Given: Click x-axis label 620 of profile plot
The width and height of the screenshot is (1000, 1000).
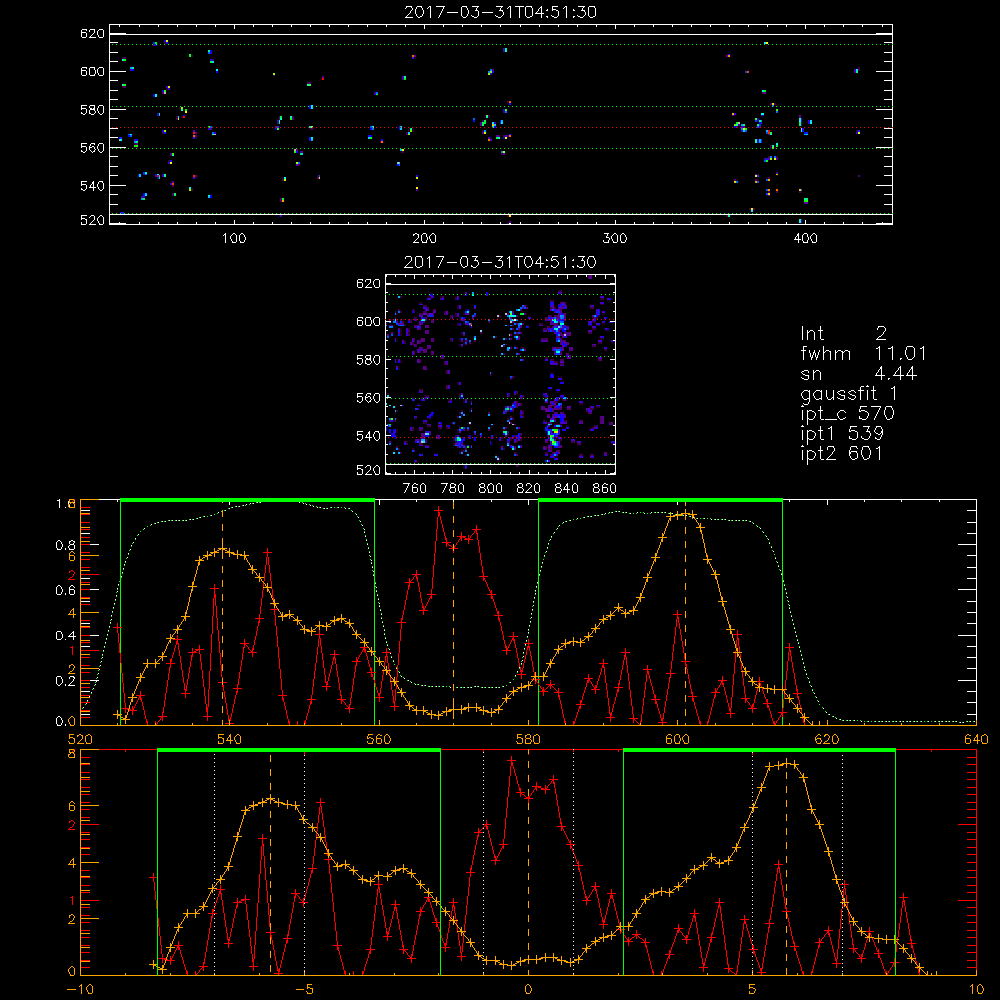Looking at the screenshot, I should (x=827, y=740).
